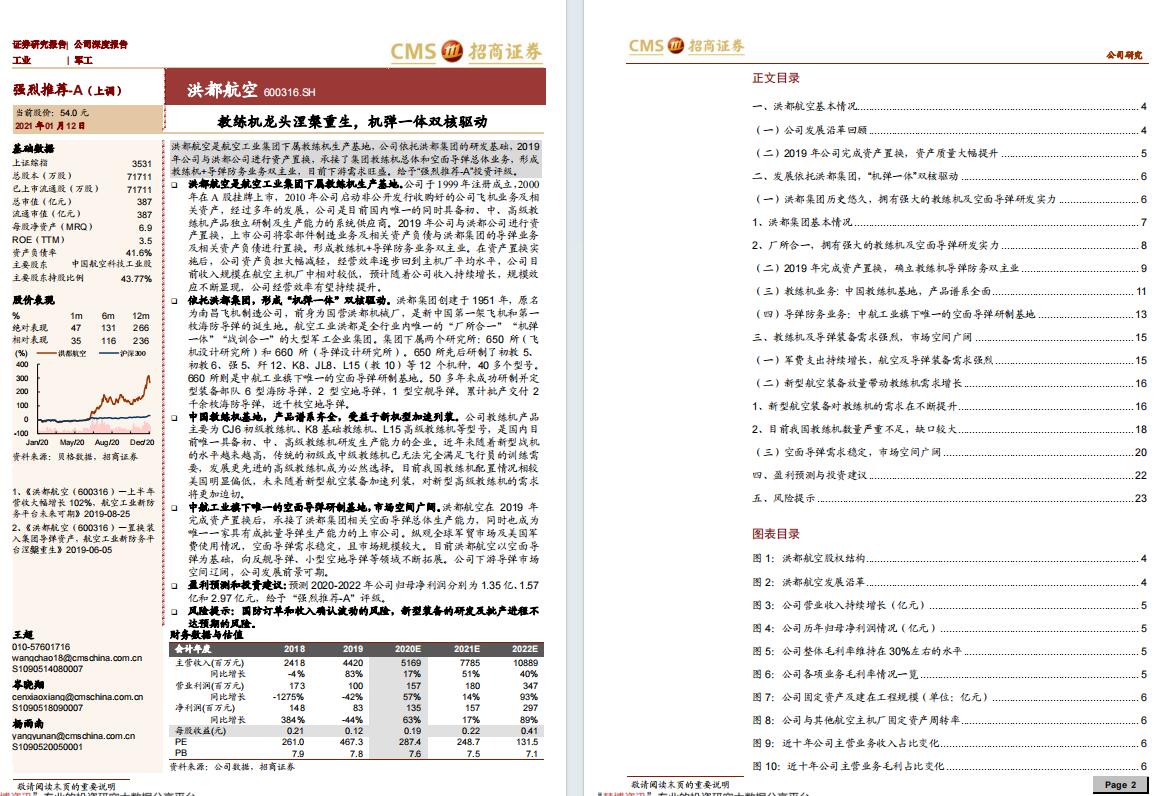The image size is (1159, 796).
Task: Open contents entry 五、风险提示
Action: tap(949, 498)
